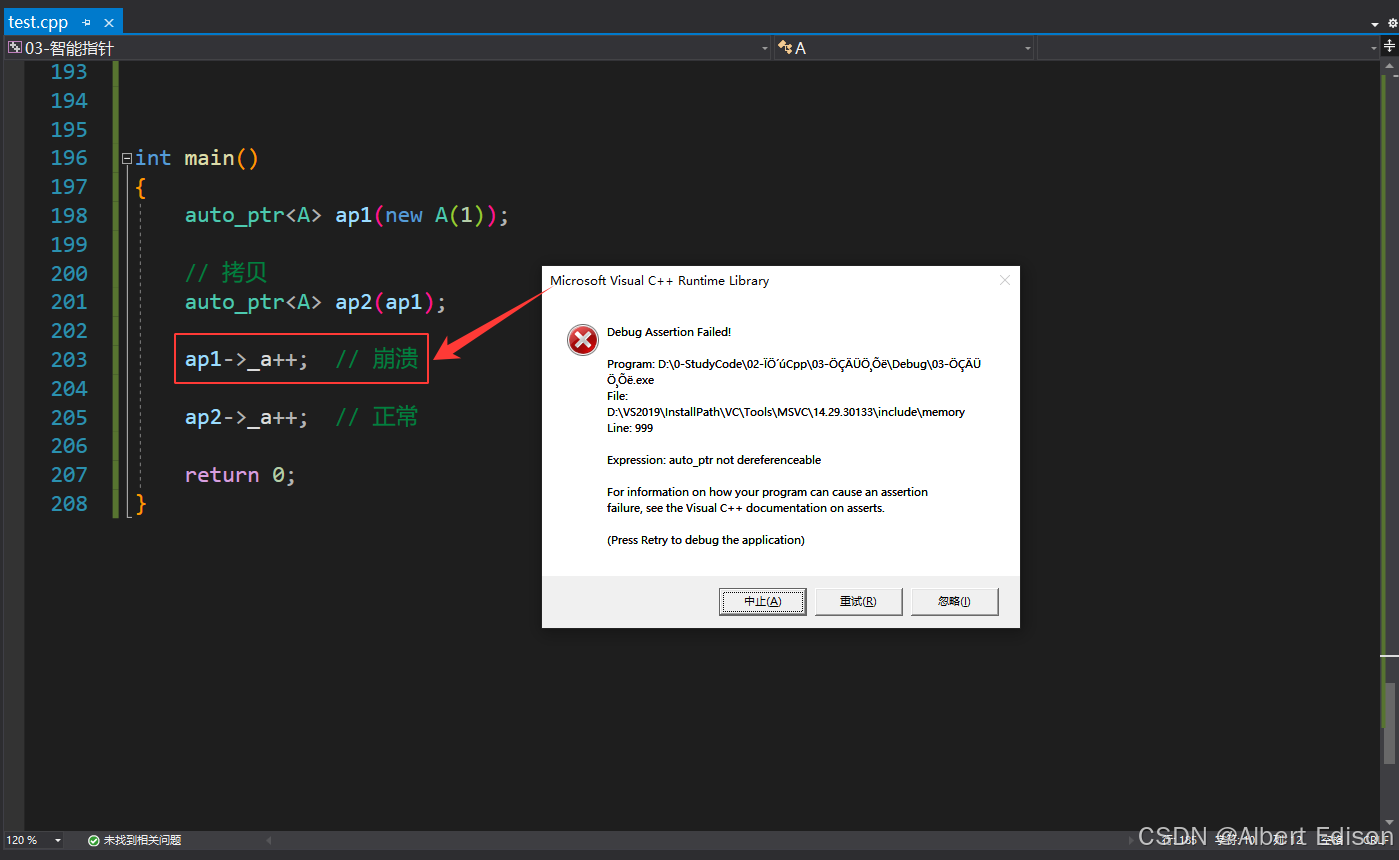
Task: Click the ap1->_a++ code statement
Action: (247, 360)
